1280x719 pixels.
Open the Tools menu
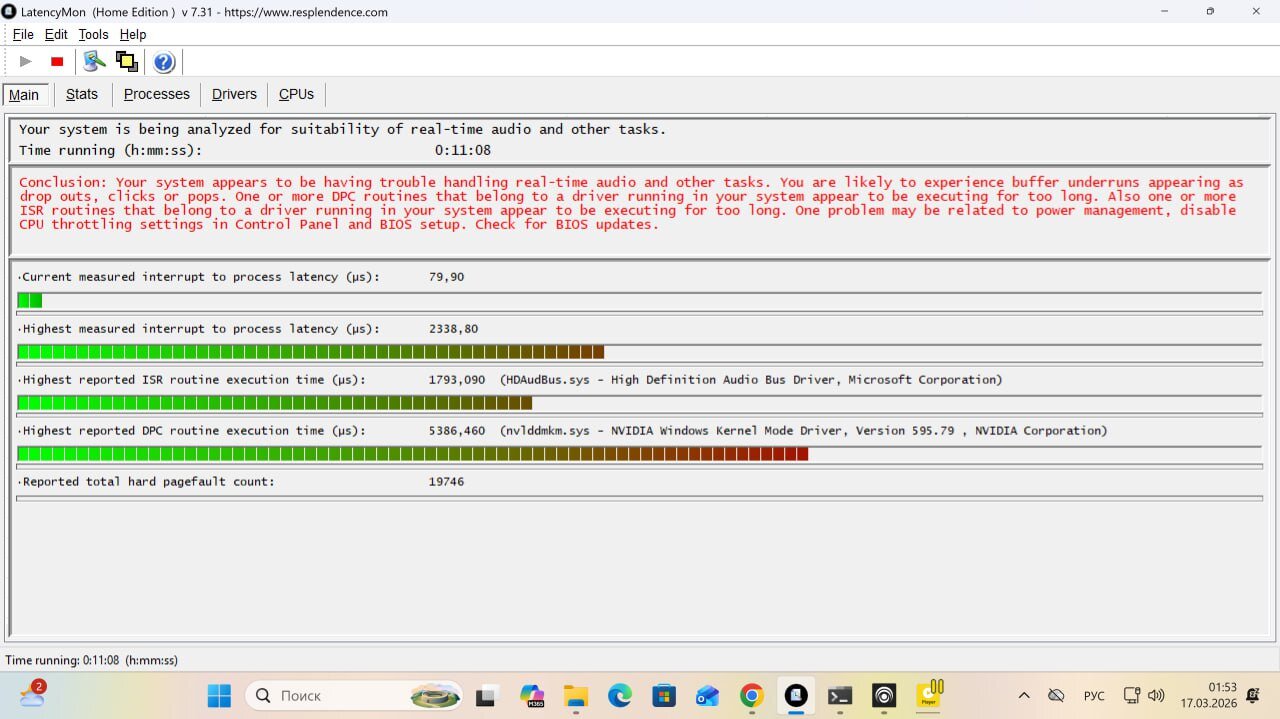[93, 34]
